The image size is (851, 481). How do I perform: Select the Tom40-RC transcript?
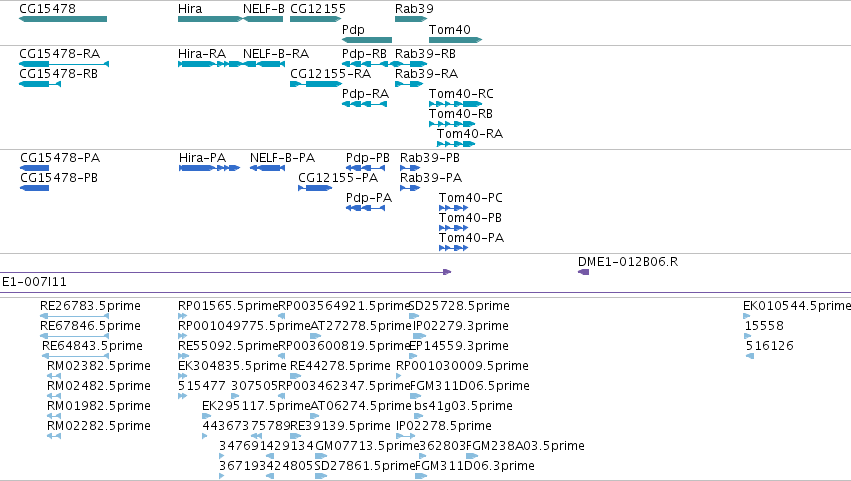pyautogui.click(x=455, y=104)
